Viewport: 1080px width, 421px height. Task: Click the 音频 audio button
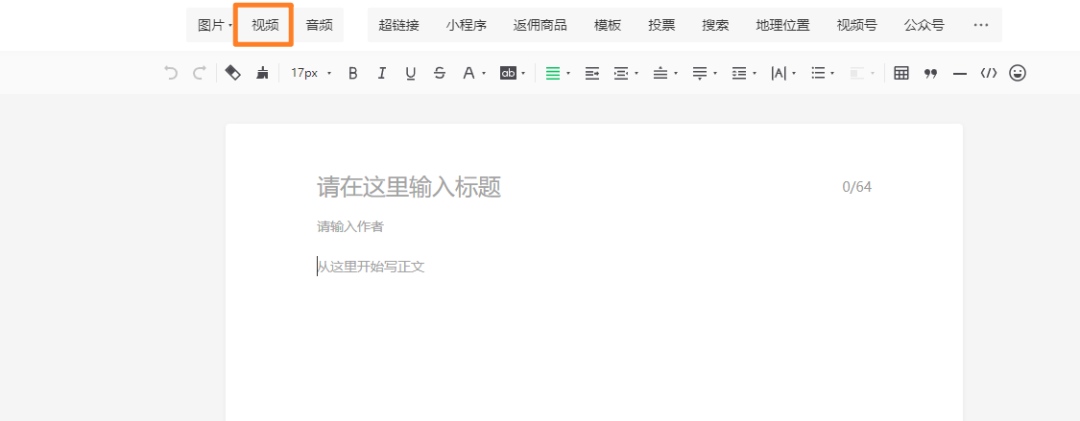point(319,25)
